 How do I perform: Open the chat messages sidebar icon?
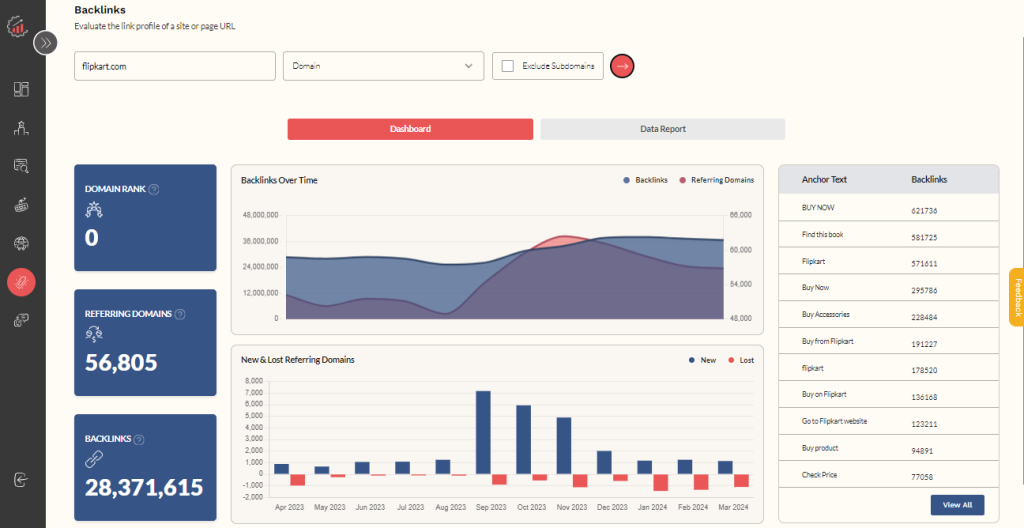click(x=21, y=321)
